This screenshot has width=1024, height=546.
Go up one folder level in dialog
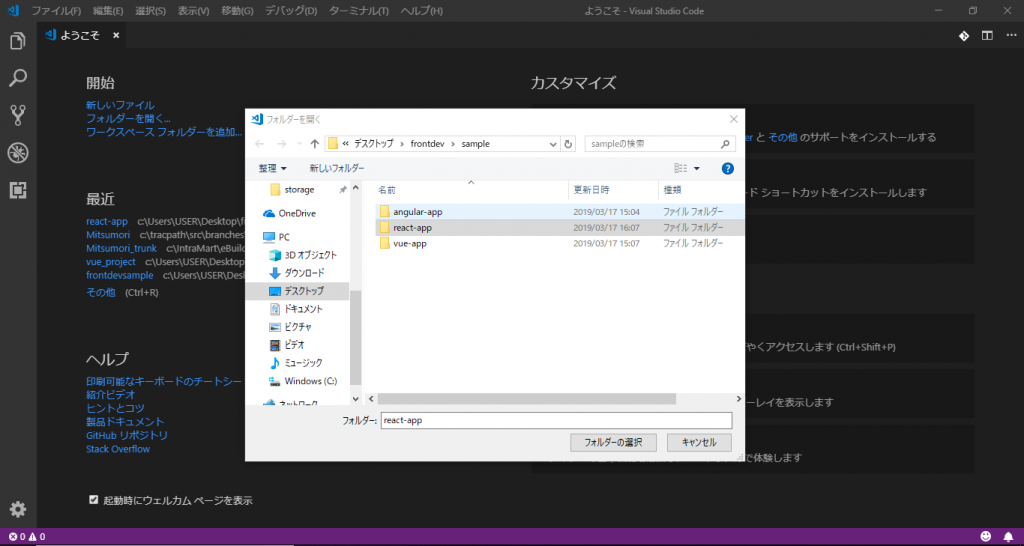coord(315,144)
